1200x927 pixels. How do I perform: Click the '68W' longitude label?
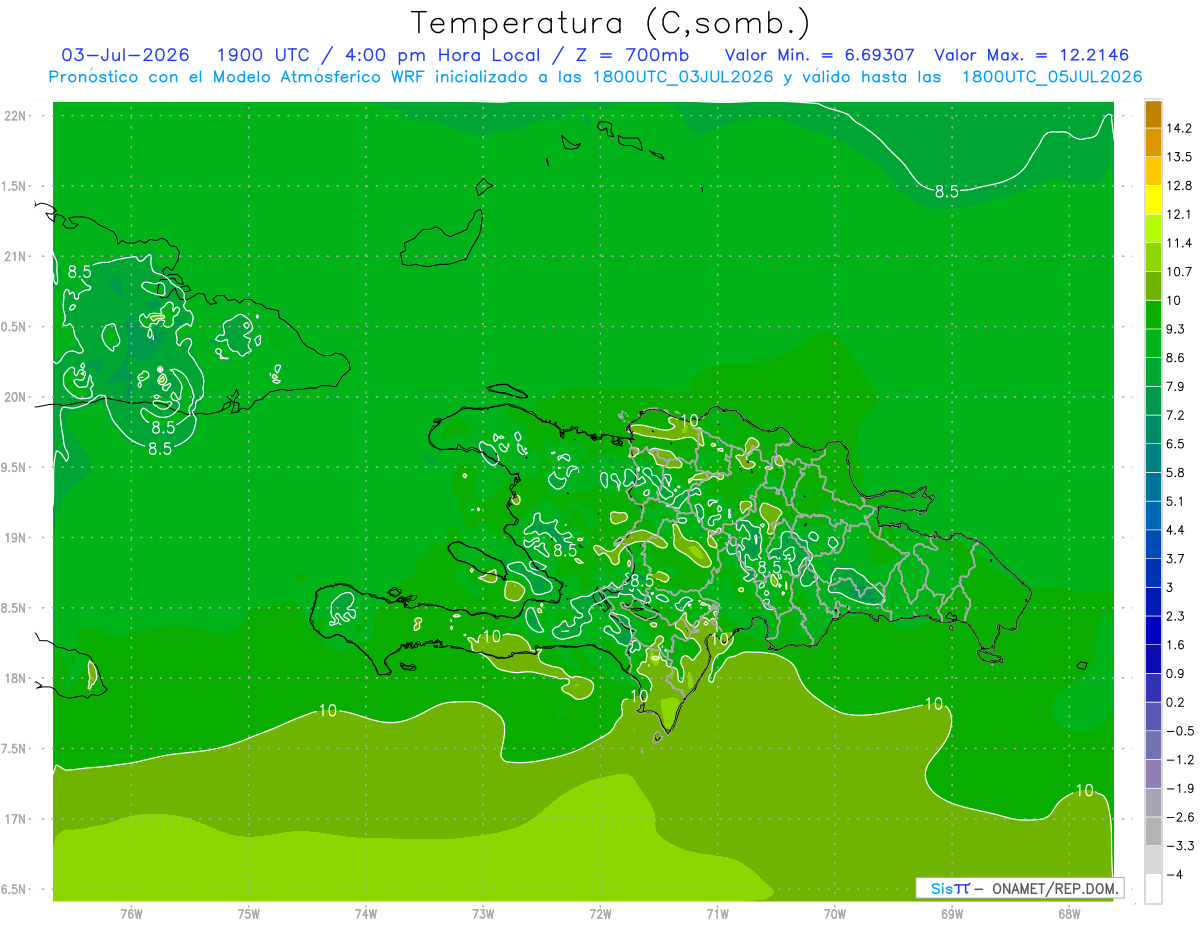(x=1069, y=914)
